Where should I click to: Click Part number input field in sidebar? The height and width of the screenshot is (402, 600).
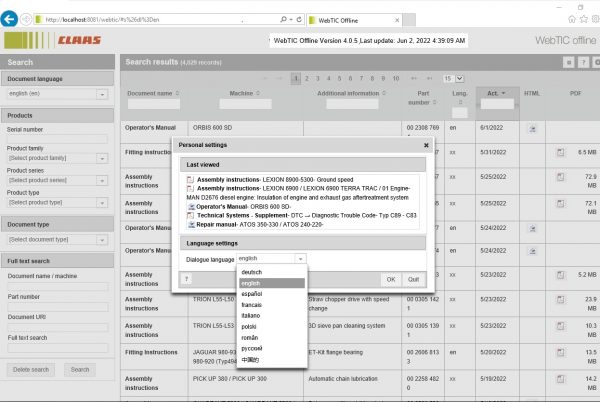pyautogui.click(x=57, y=306)
